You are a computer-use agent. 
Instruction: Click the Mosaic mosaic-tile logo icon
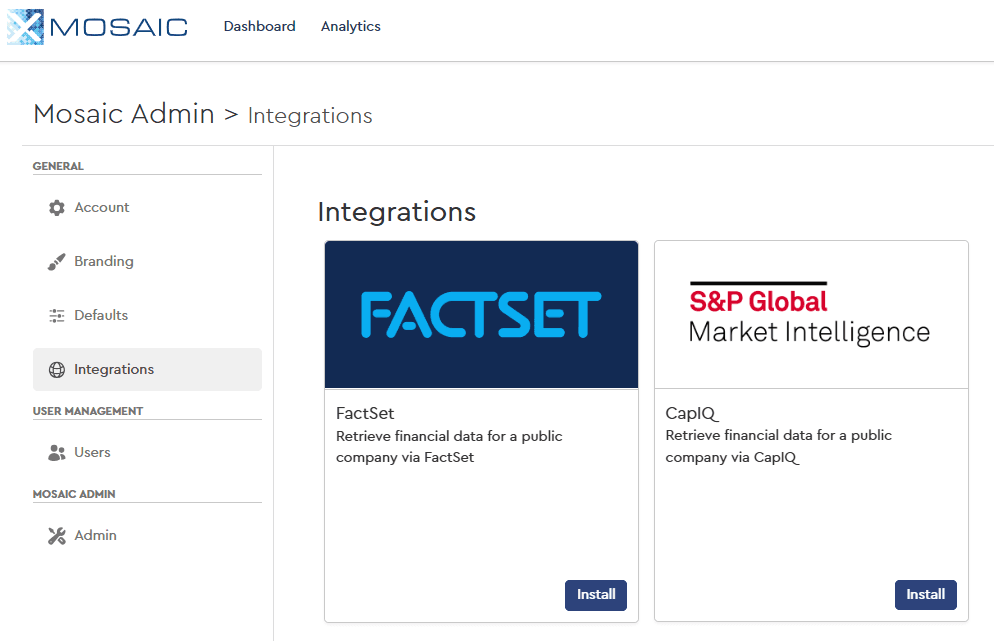pyautogui.click(x=24, y=26)
